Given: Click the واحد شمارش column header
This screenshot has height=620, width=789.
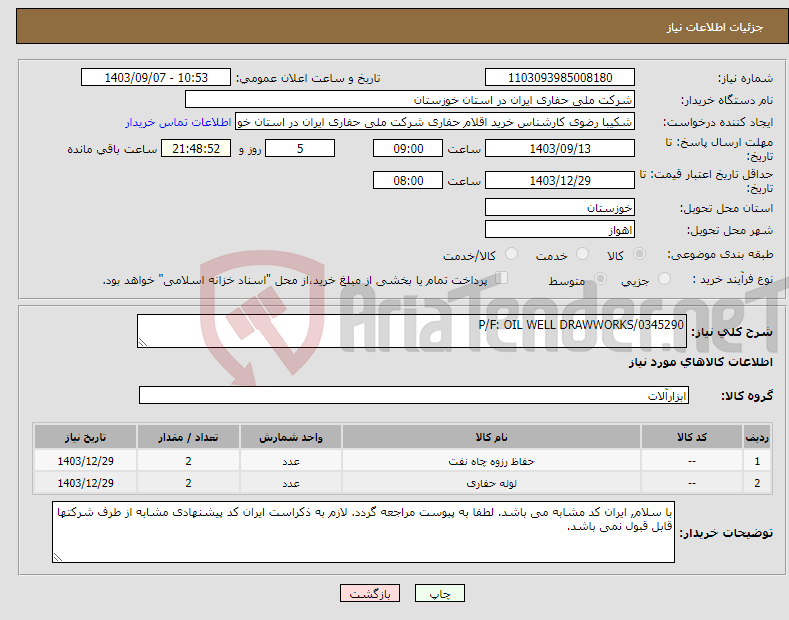Looking at the screenshot, I should 291,437.
